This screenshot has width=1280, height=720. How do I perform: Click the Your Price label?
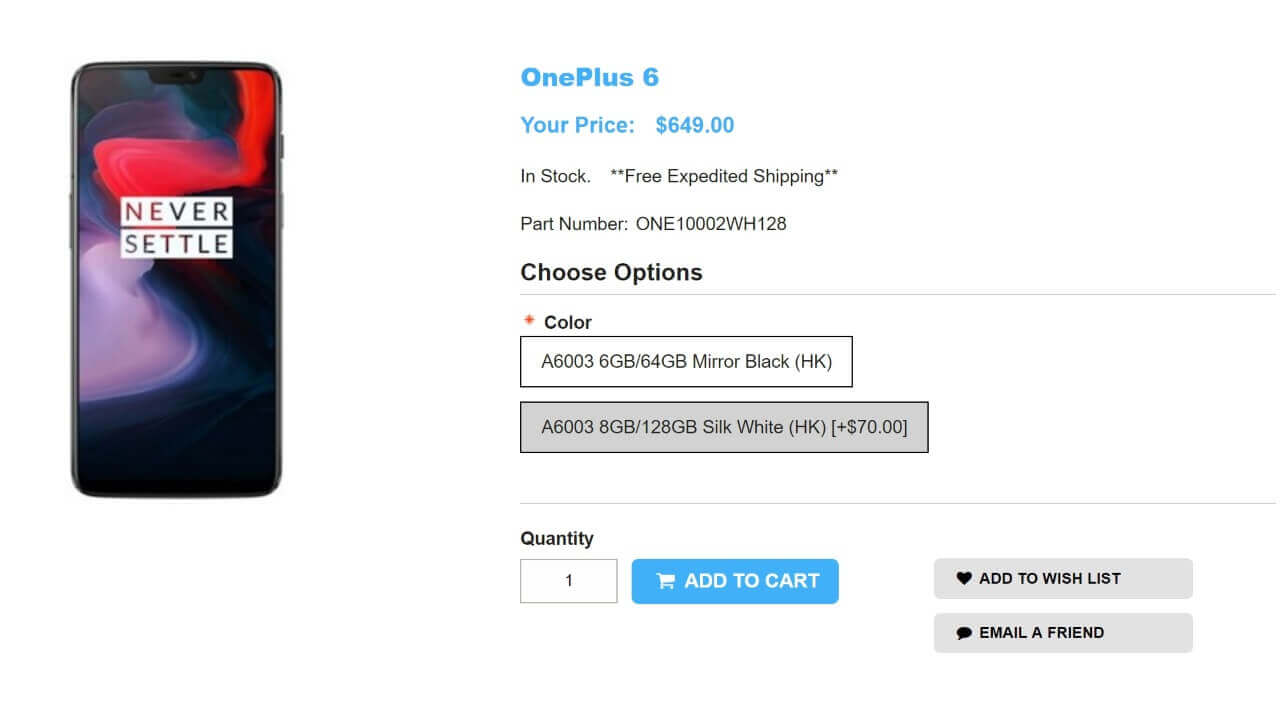pyautogui.click(x=577, y=125)
